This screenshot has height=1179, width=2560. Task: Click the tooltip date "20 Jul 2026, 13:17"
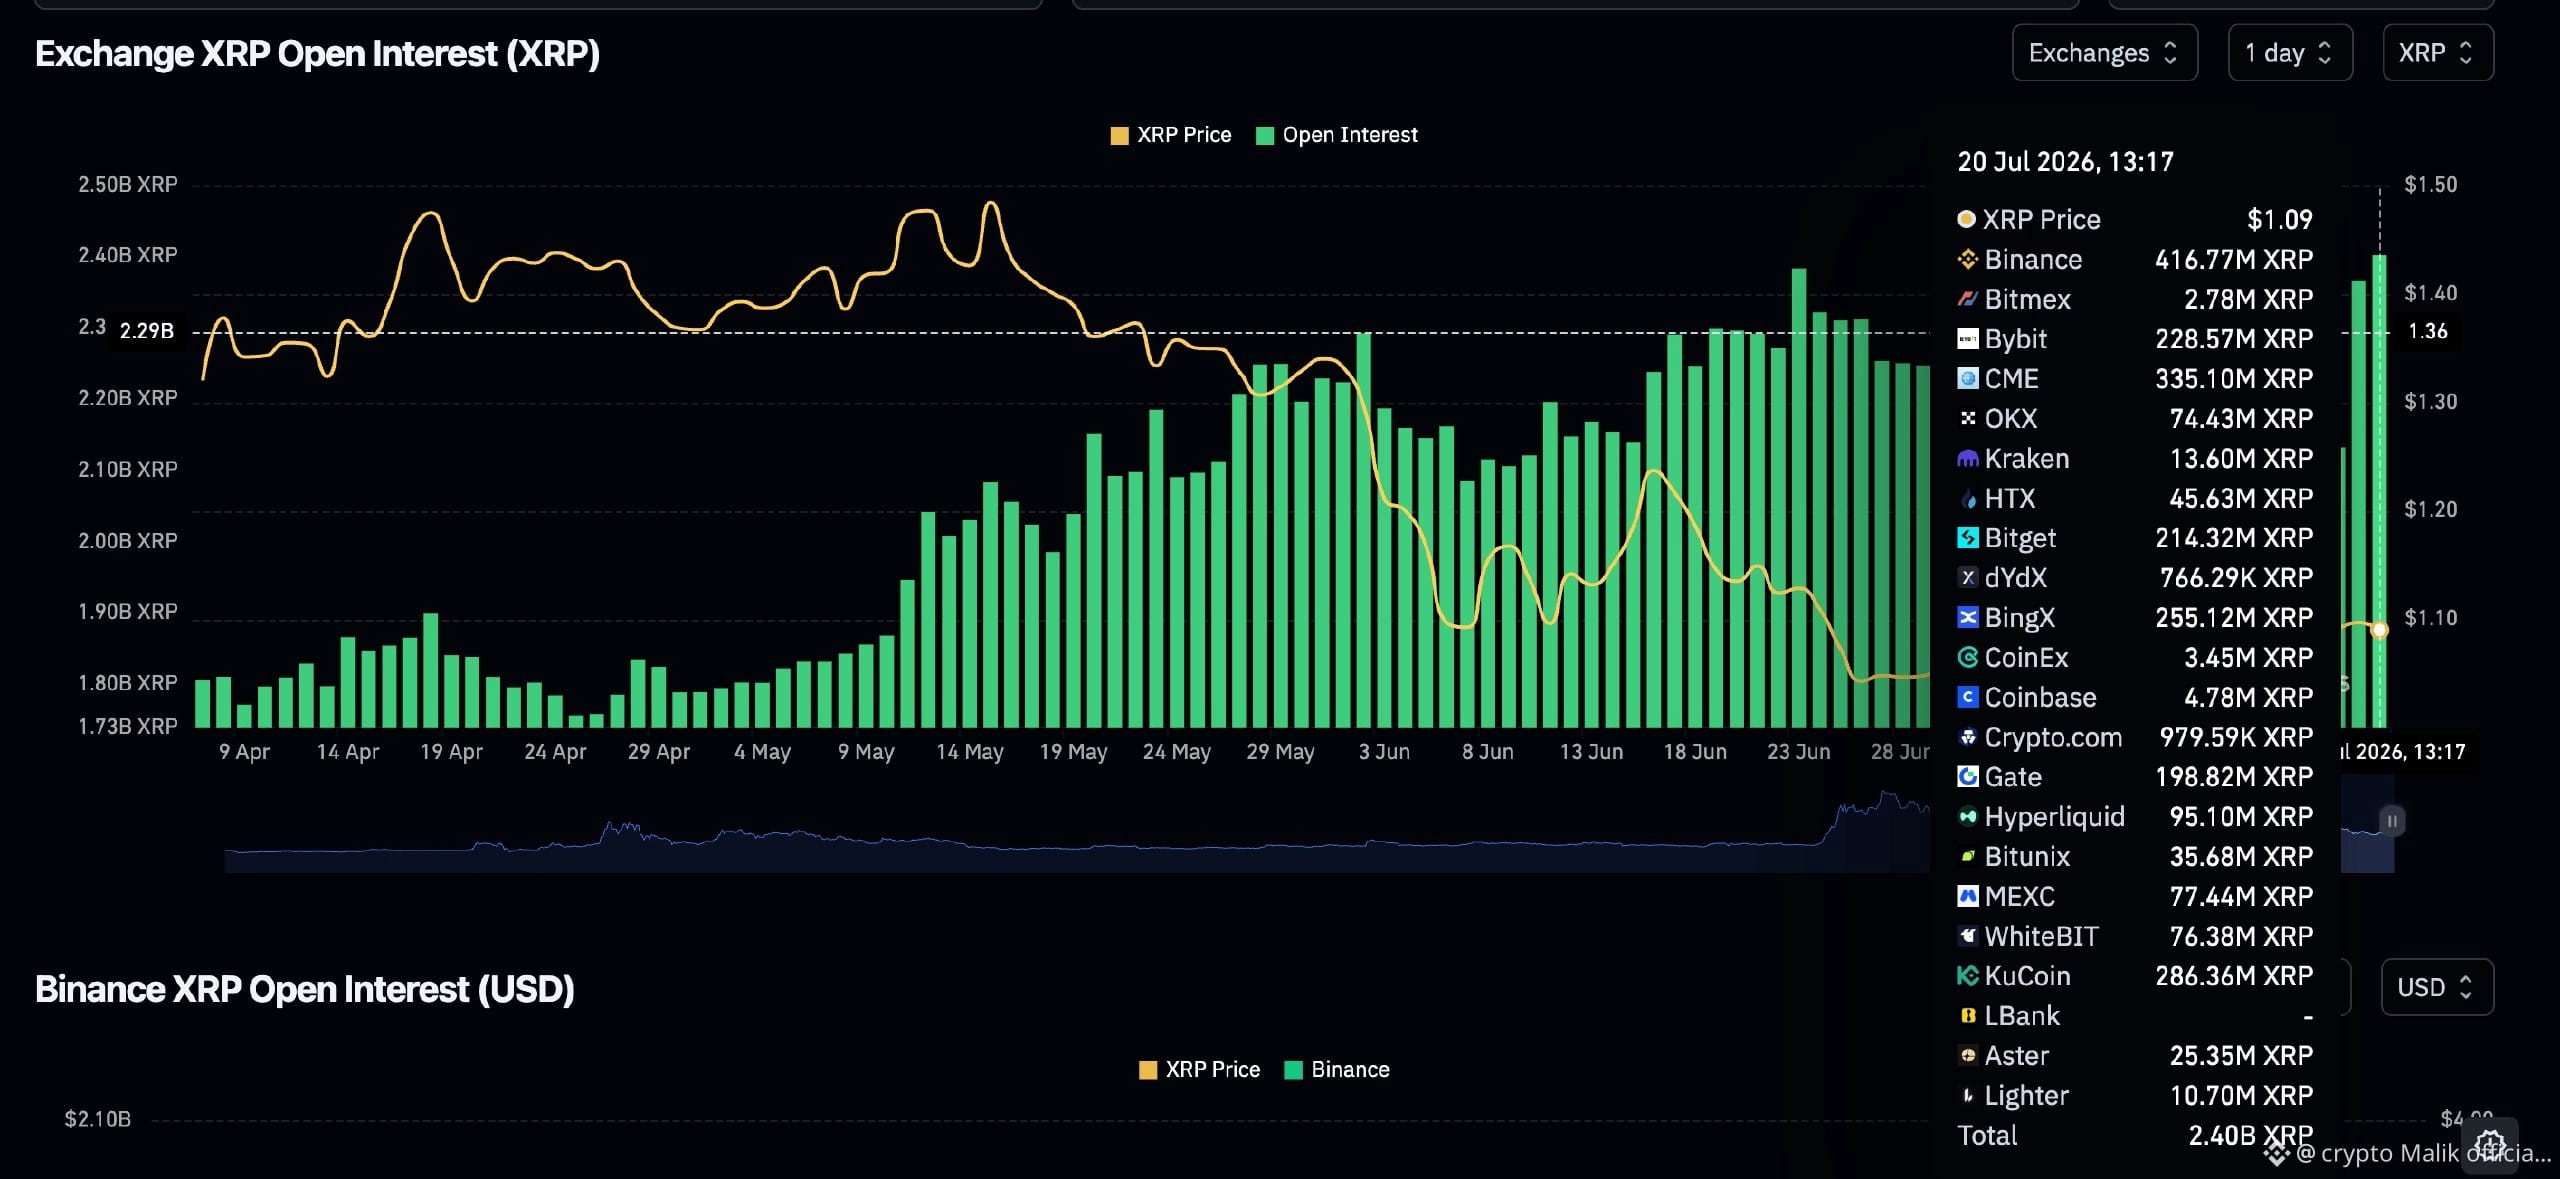pos(2065,162)
